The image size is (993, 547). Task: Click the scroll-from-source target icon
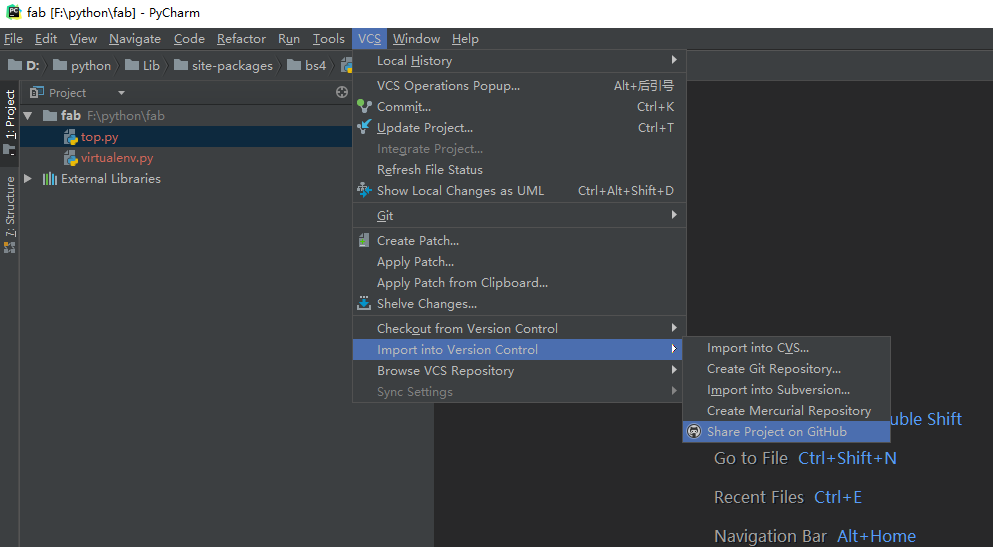(342, 92)
